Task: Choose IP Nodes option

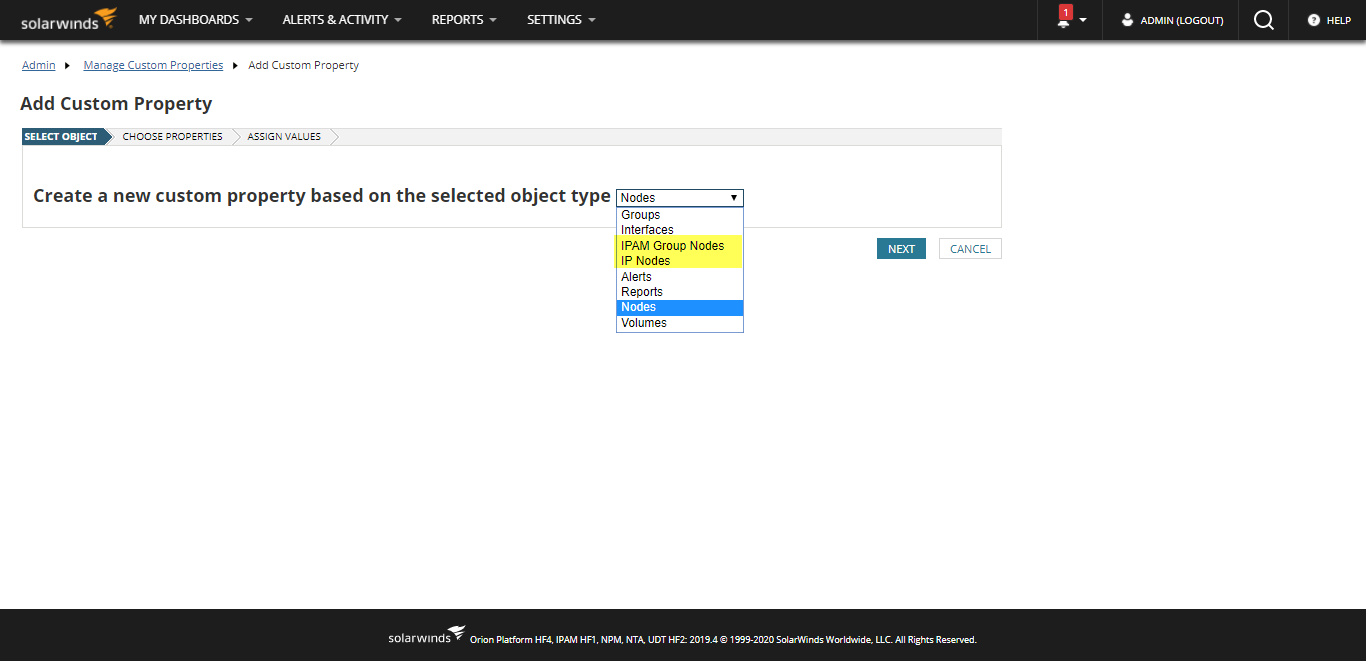Action: pyautogui.click(x=680, y=261)
